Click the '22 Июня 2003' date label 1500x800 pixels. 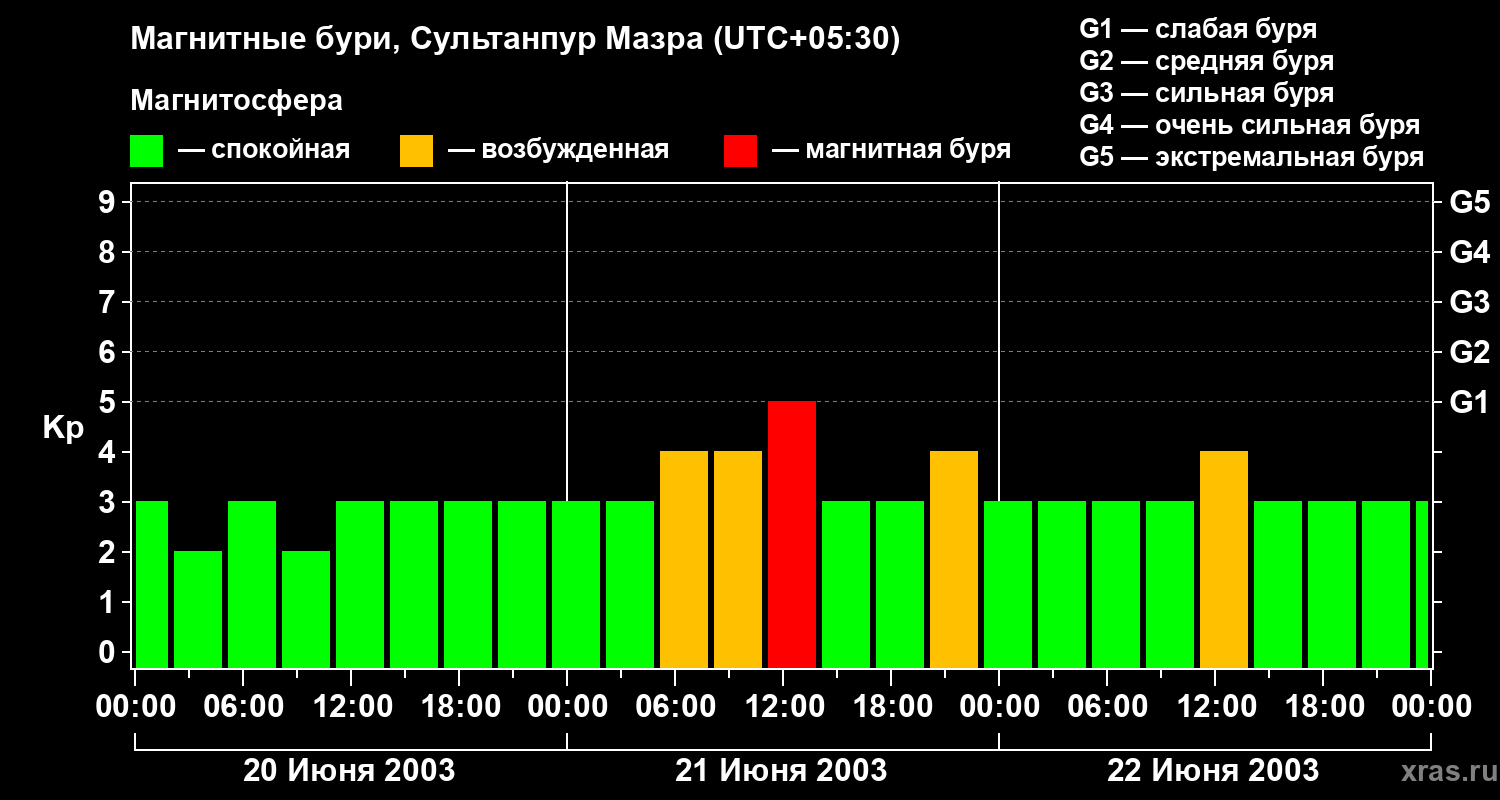click(x=1213, y=771)
